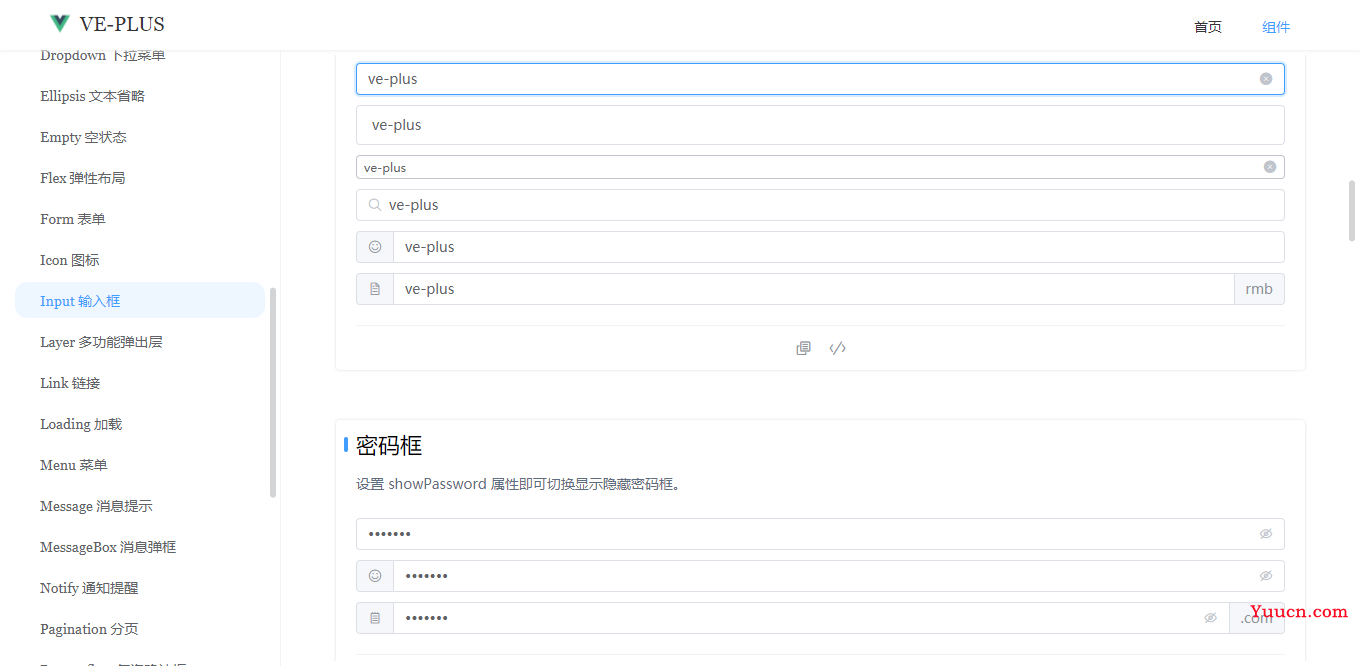Screen dimensions: 1360x666
Task: Select Input 输入框 in the sidebar
Action: click(x=140, y=301)
